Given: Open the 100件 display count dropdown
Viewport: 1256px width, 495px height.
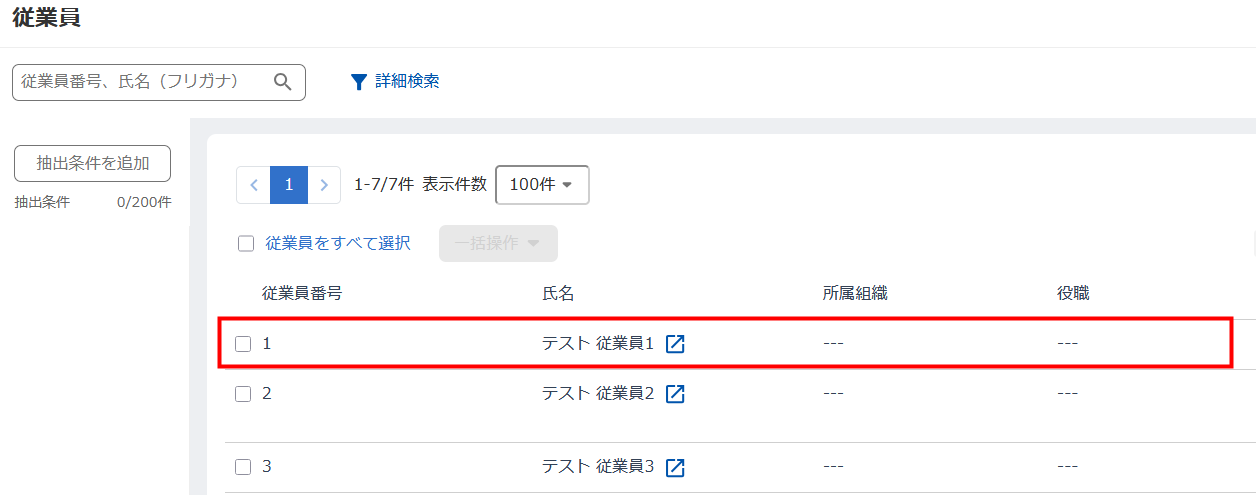Looking at the screenshot, I should click(542, 185).
